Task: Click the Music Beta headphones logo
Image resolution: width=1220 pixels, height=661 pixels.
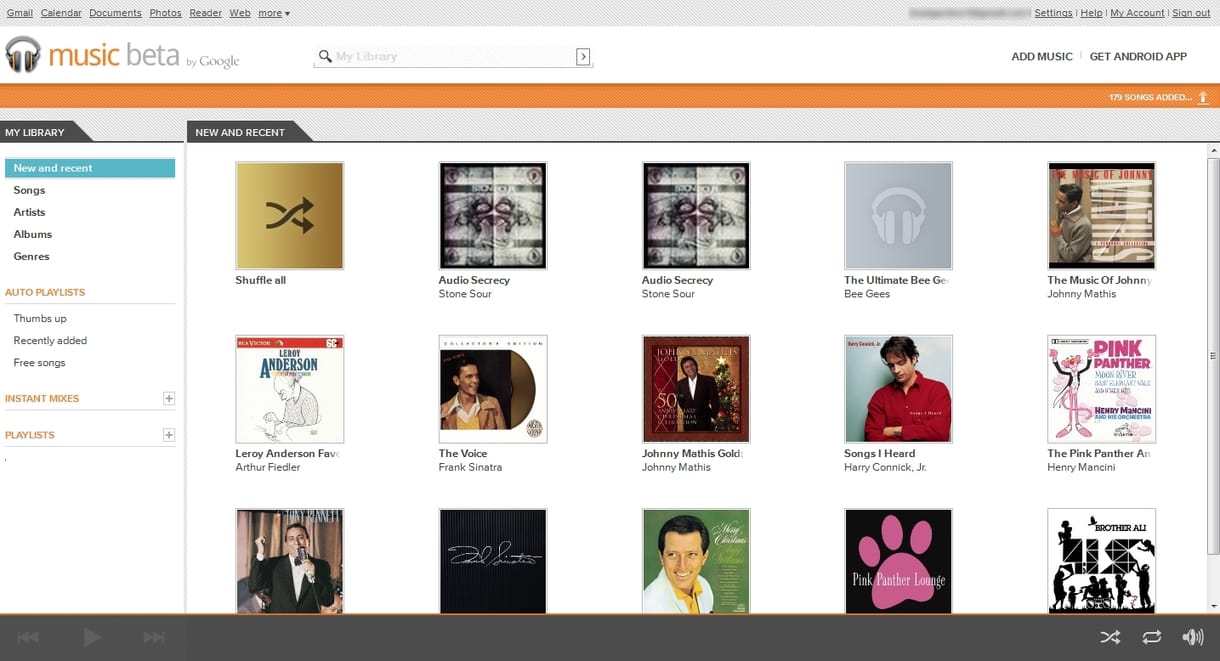Action: (23, 54)
